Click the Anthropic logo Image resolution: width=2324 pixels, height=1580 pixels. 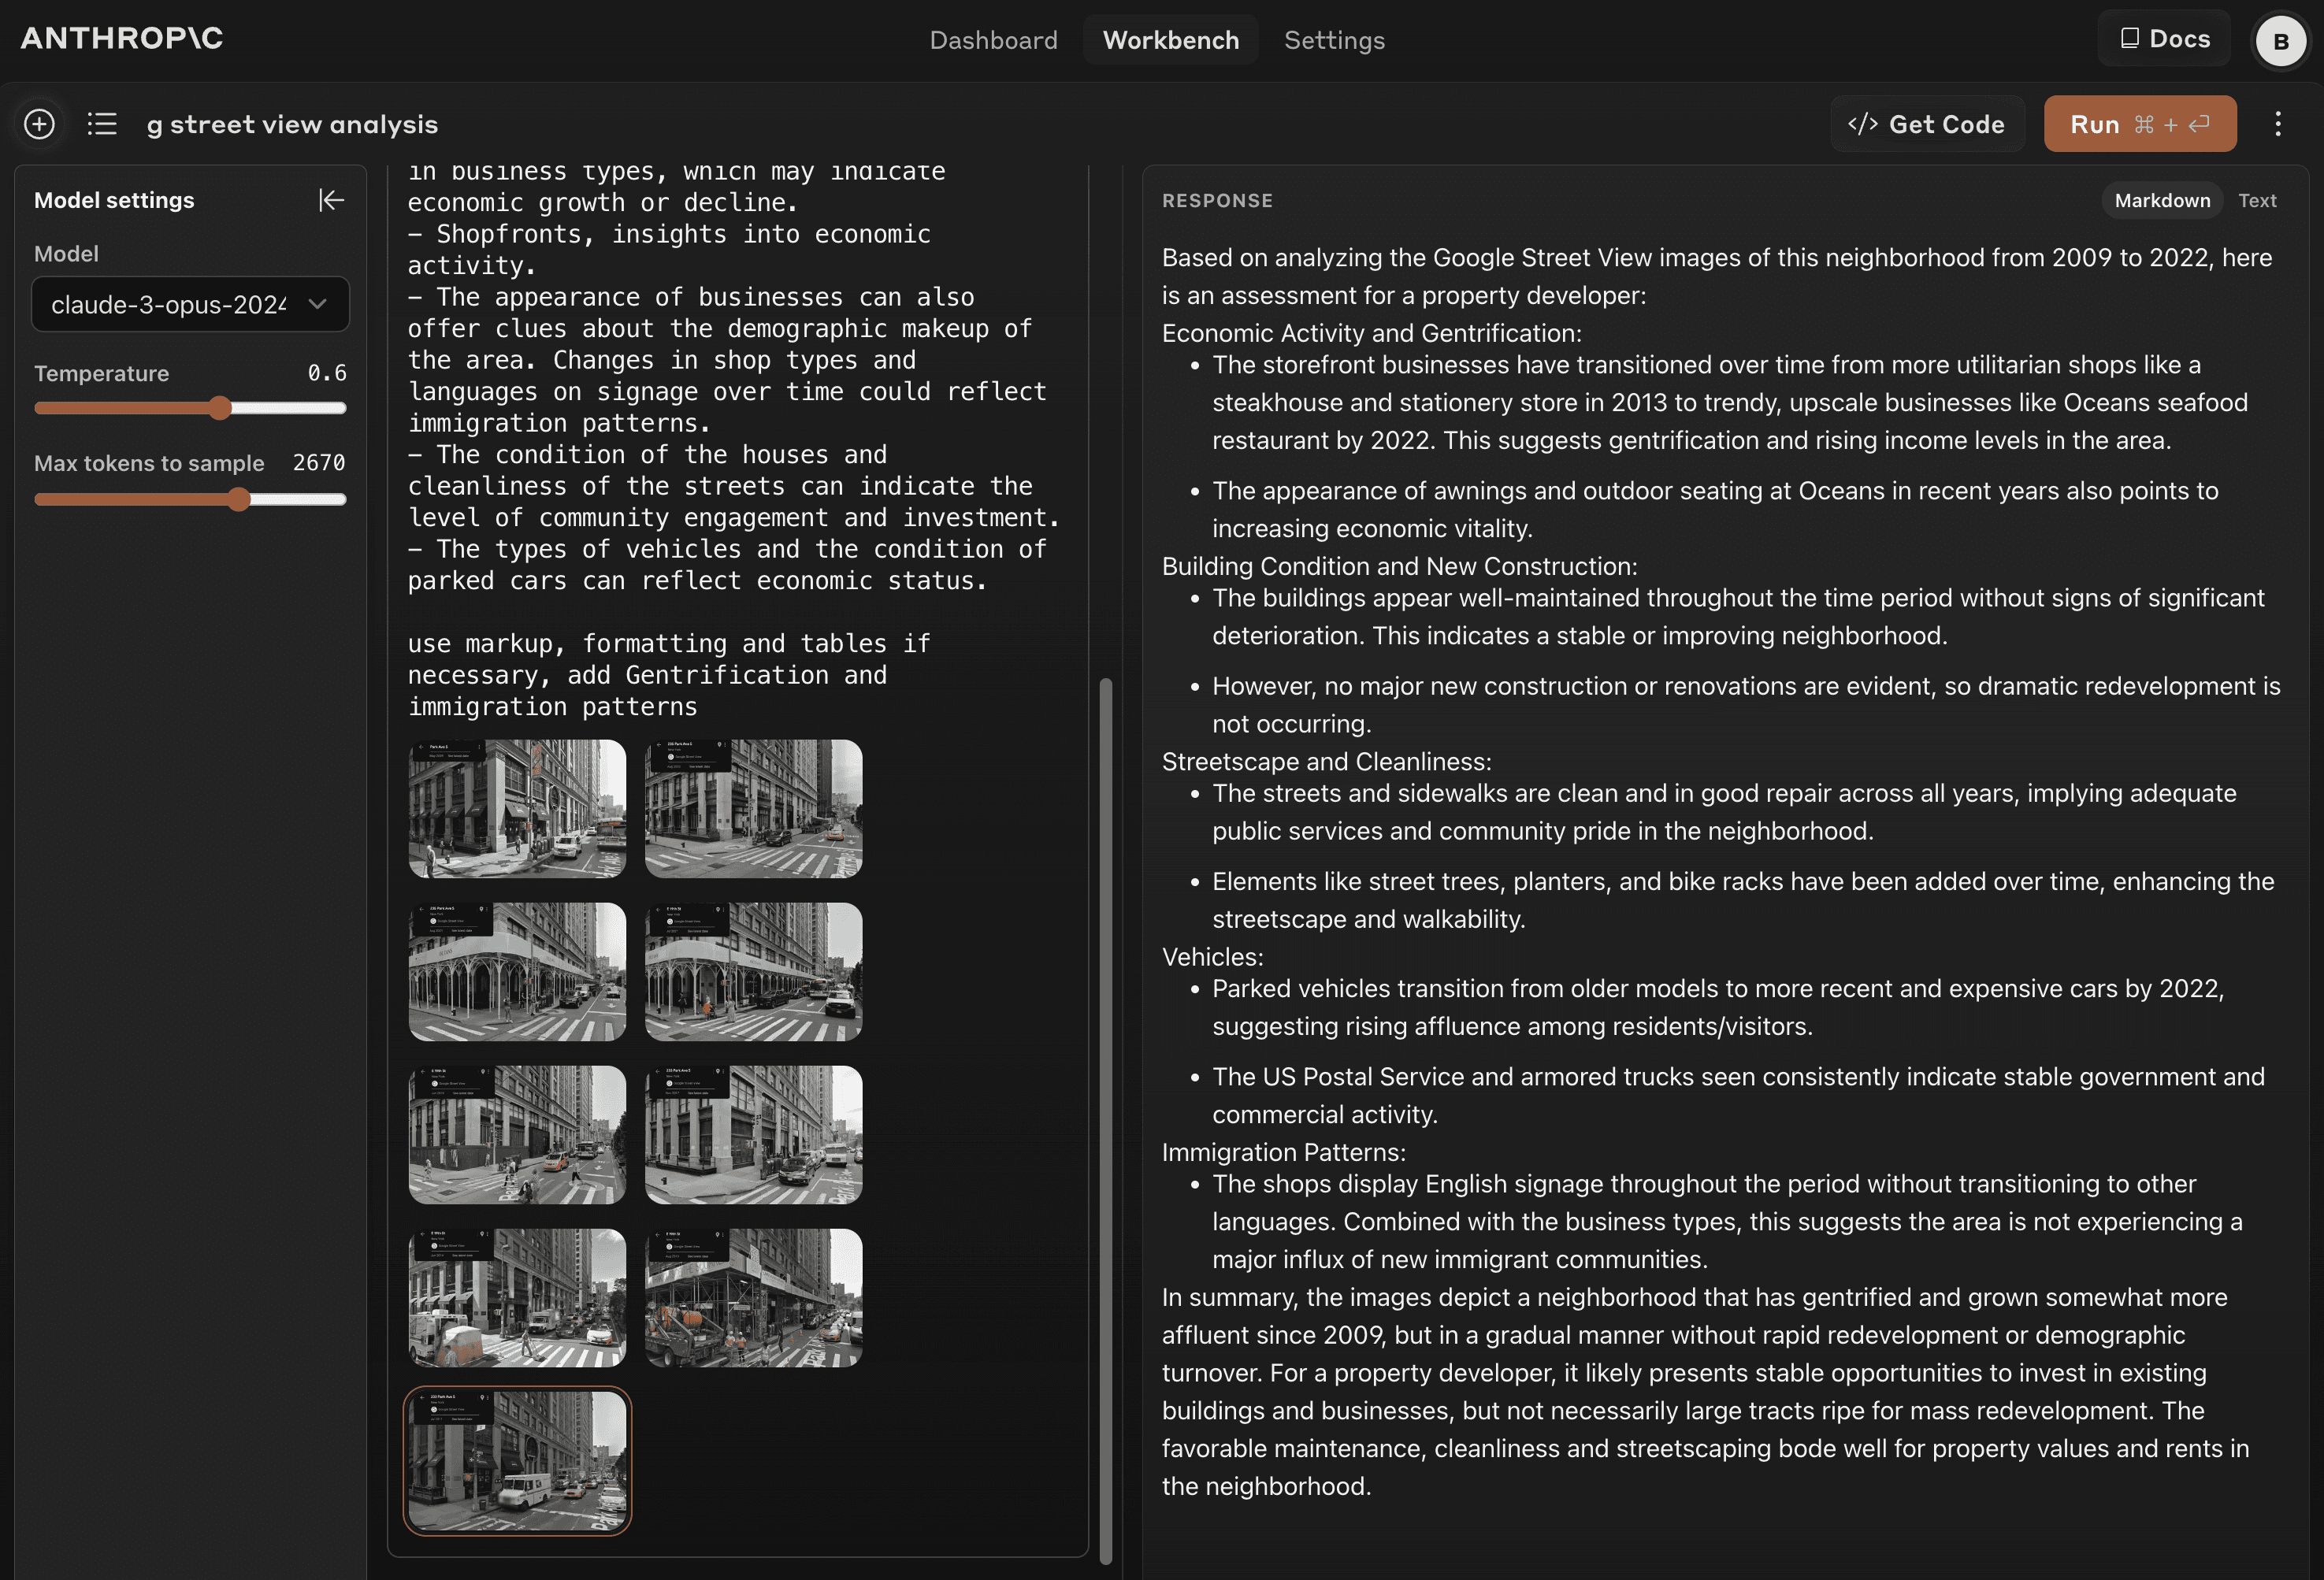point(122,38)
